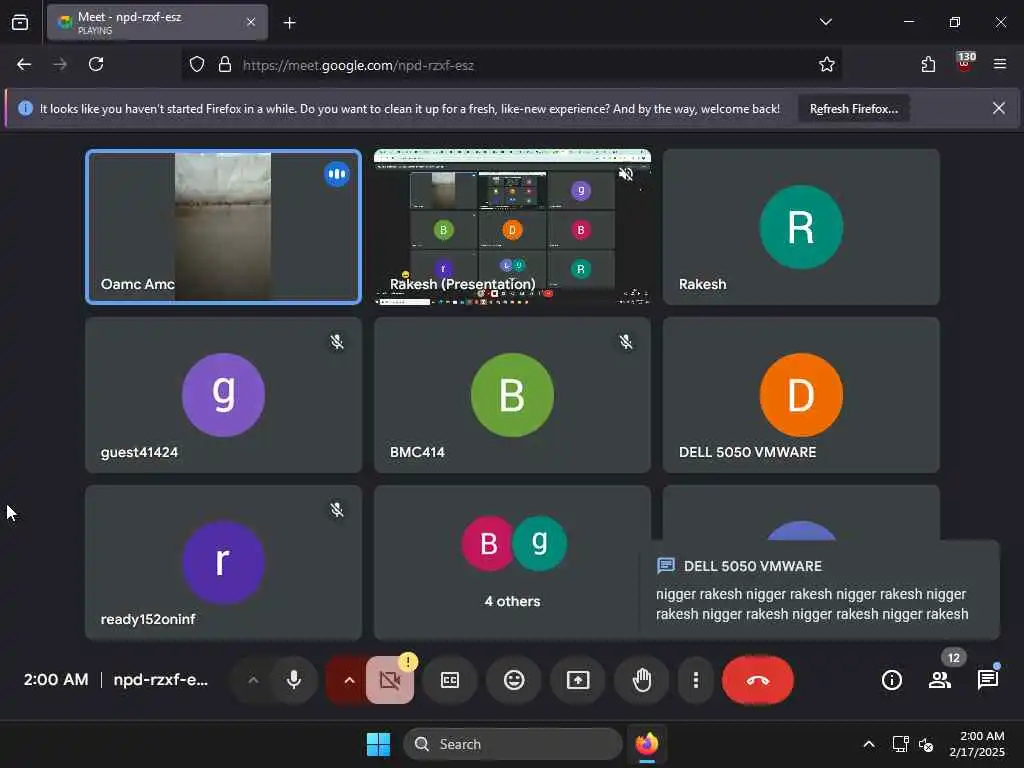Close the Meet browser tab

pyautogui.click(x=251, y=22)
